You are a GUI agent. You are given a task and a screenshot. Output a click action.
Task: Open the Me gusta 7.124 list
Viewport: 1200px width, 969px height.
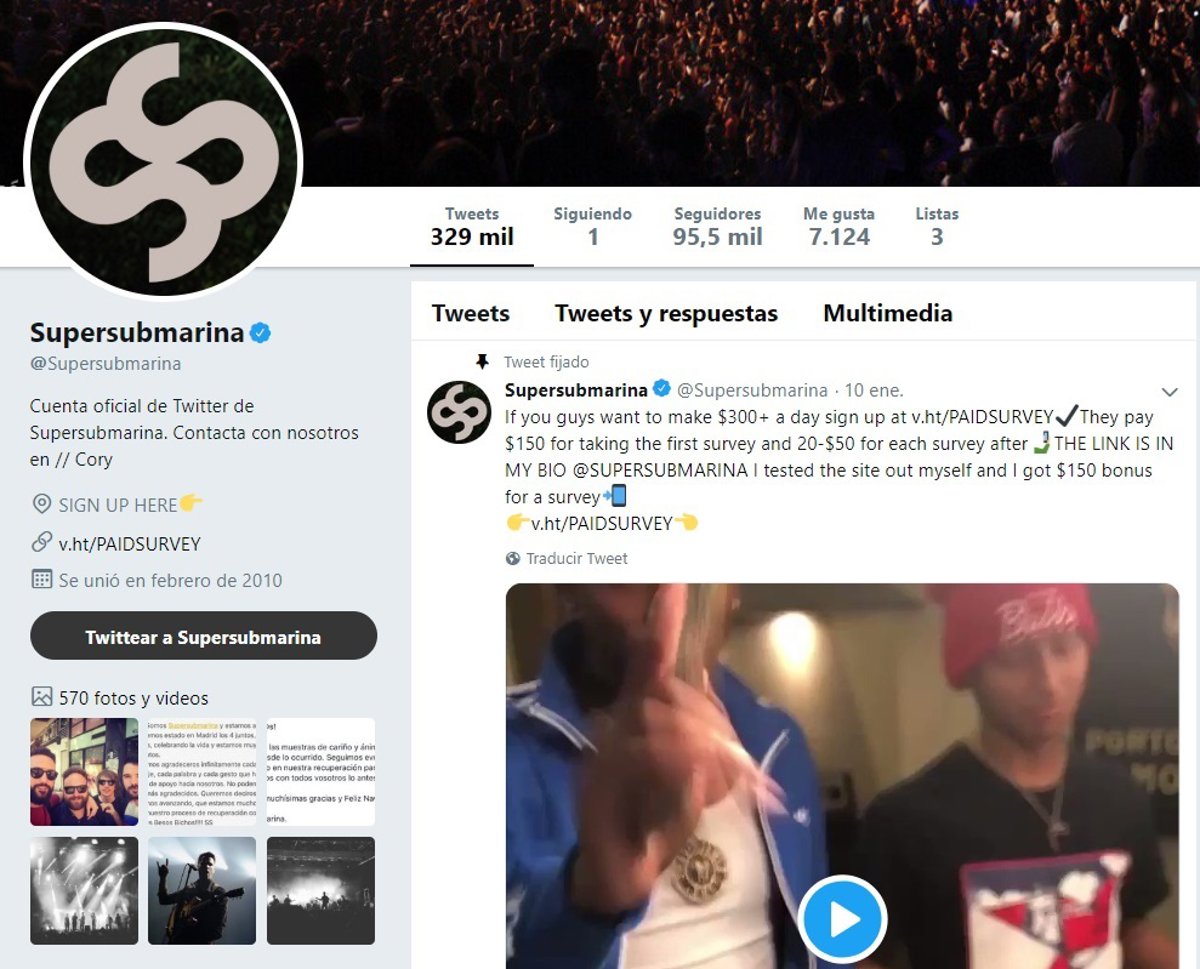[839, 227]
